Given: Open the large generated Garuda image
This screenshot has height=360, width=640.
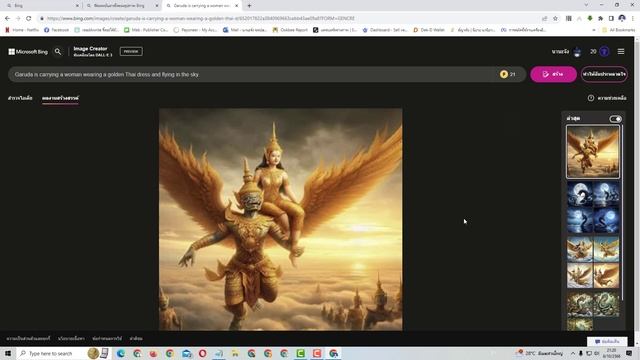Looking at the screenshot, I should pyautogui.click(x=280, y=219).
